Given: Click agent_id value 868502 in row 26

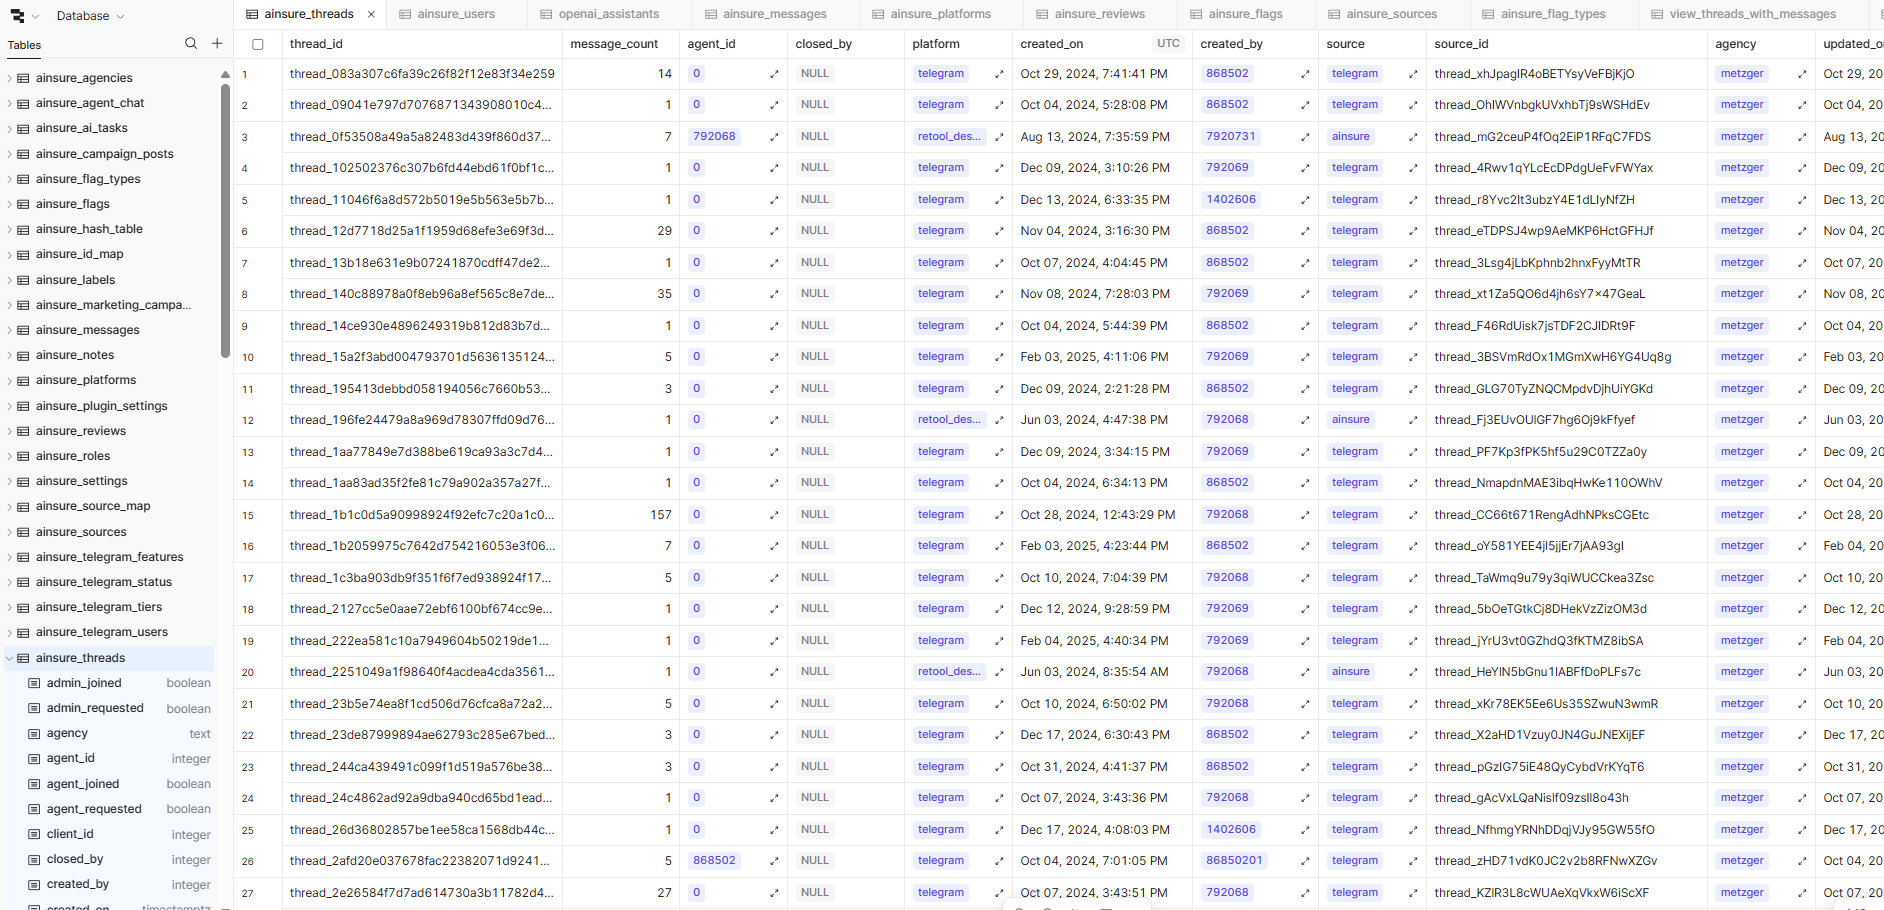Looking at the screenshot, I should tap(714, 861).
